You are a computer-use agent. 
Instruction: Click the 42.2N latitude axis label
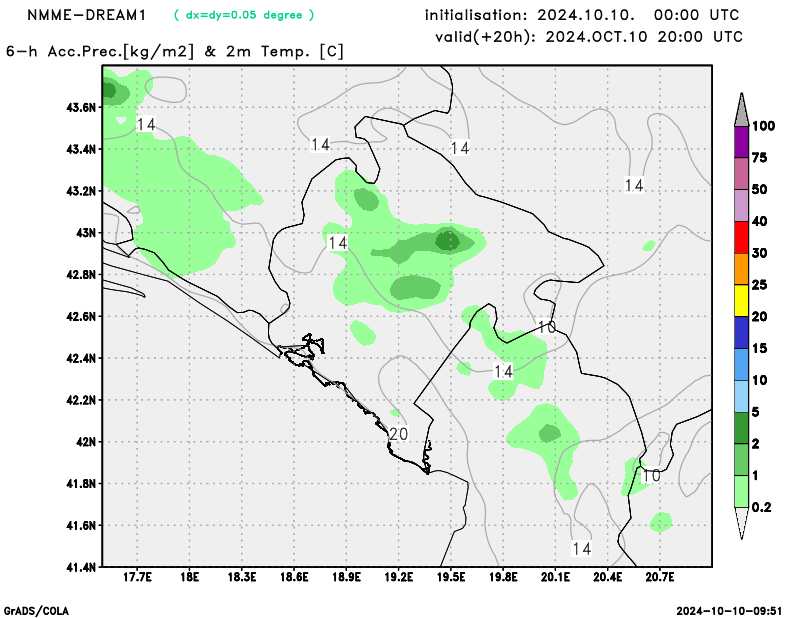(x=81, y=400)
